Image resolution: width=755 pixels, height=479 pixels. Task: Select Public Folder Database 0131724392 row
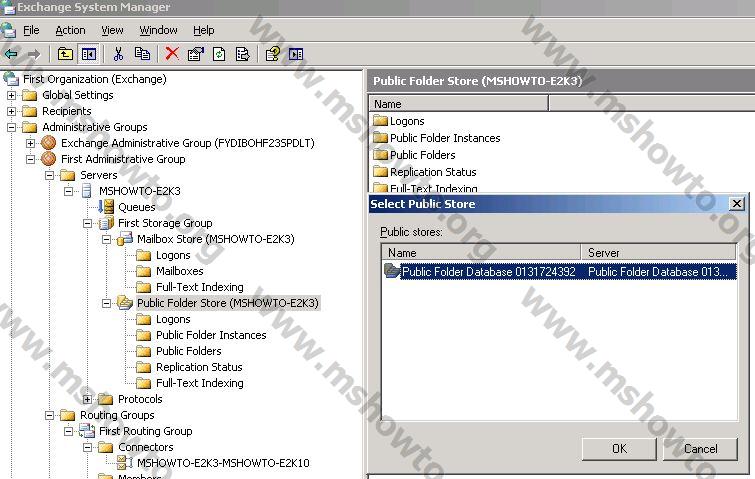(560, 272)
